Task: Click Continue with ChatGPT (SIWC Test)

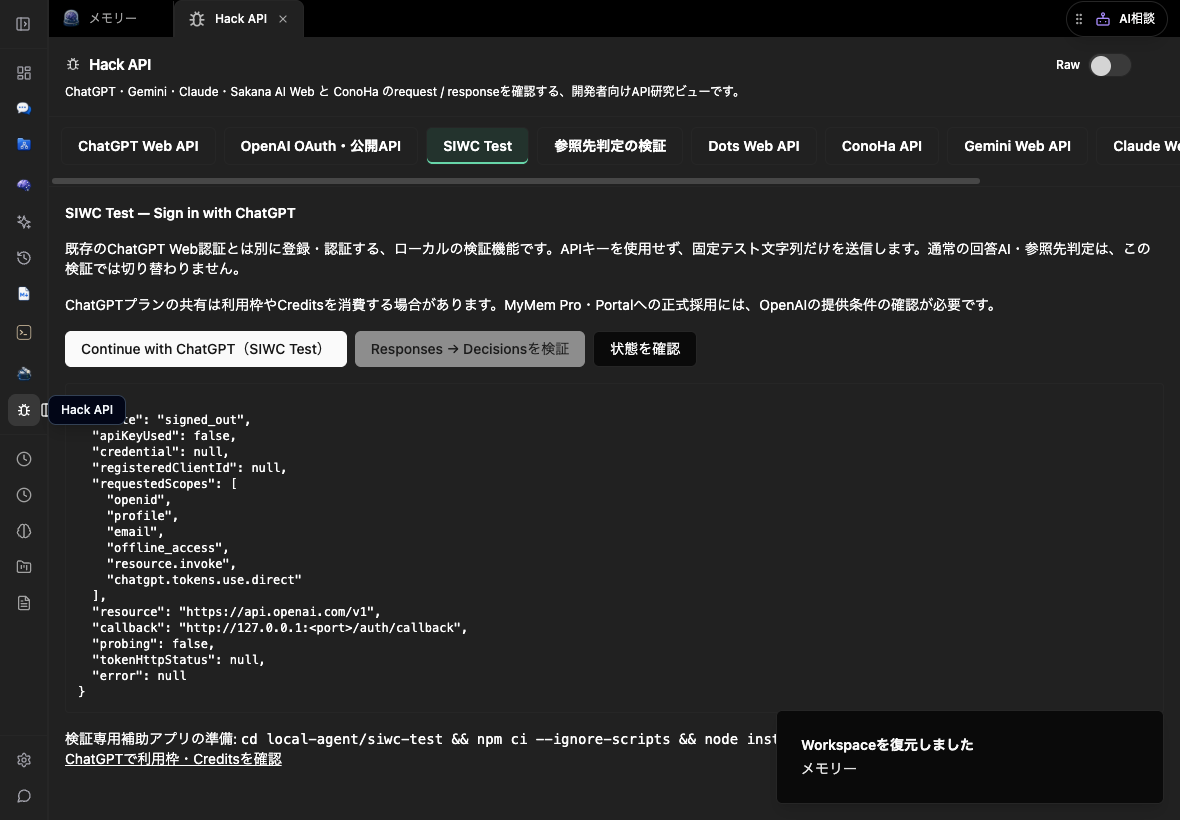Action: [x=205, y=349]
